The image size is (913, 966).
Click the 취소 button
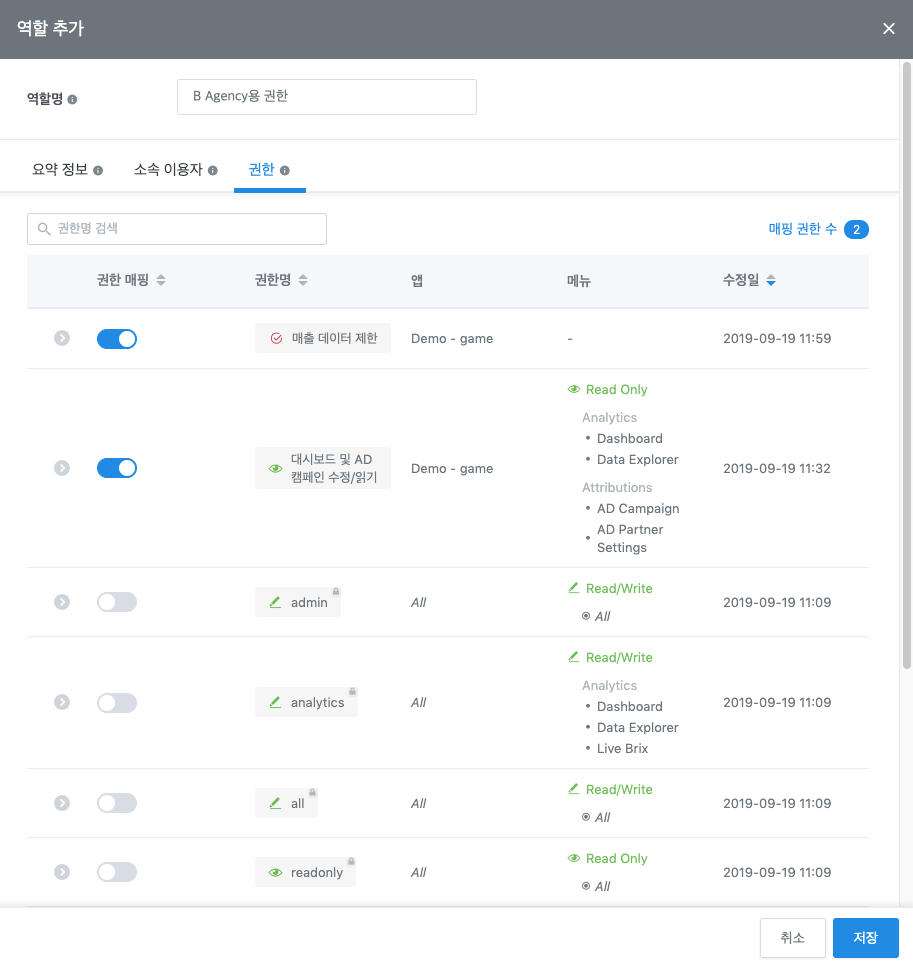point(792,938)
